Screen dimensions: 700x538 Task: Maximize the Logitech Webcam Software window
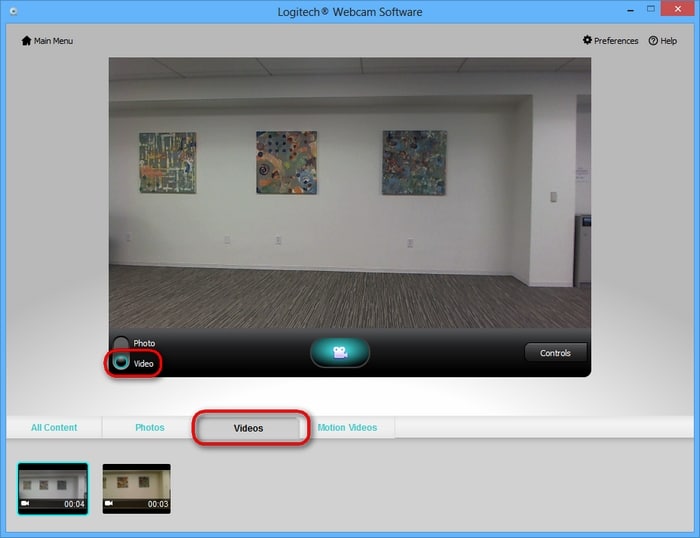pyautogui.click(x=650, y=9)
